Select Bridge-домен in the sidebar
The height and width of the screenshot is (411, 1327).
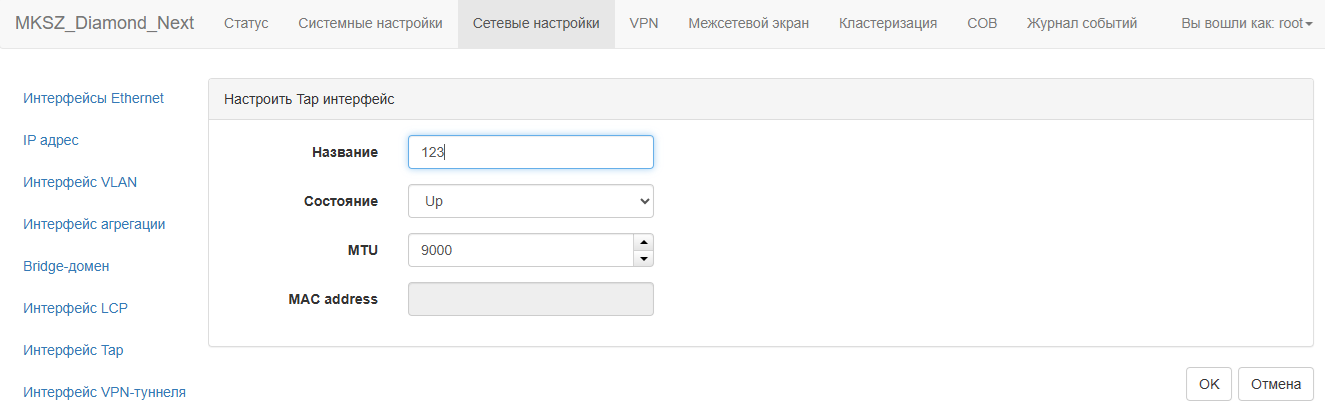pos(66,266)
